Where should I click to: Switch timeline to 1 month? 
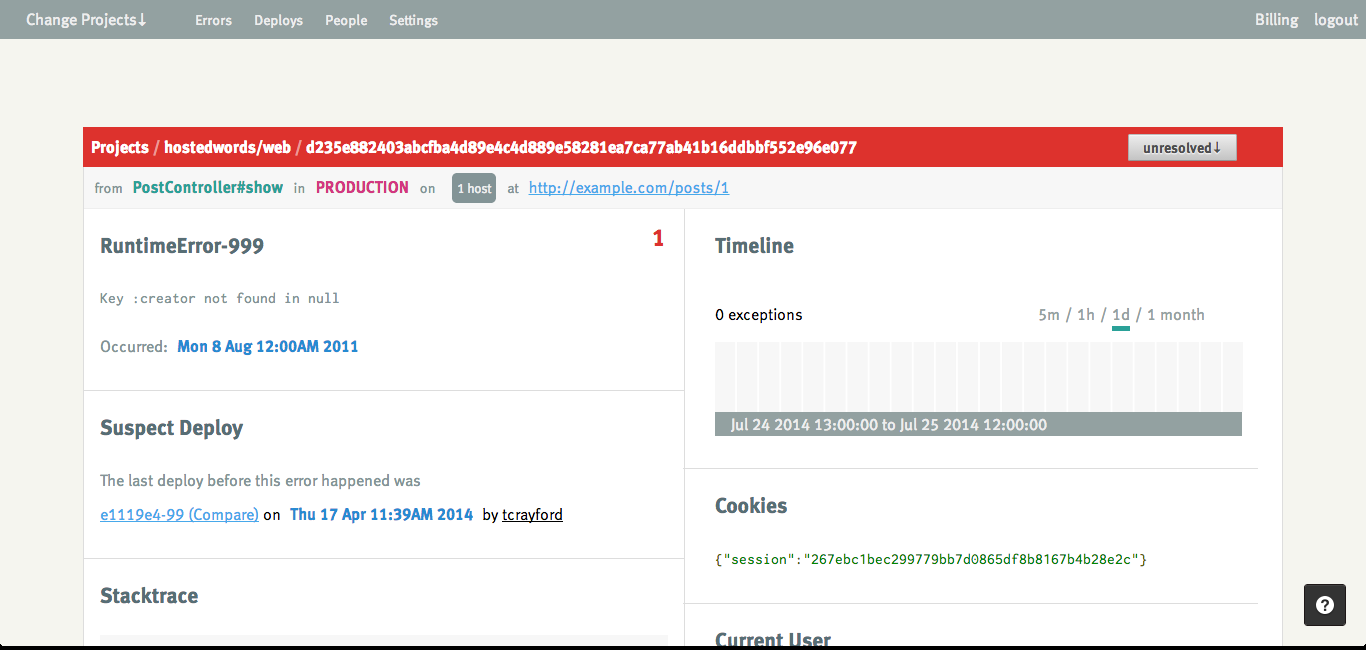click(x=1175, y=315)
